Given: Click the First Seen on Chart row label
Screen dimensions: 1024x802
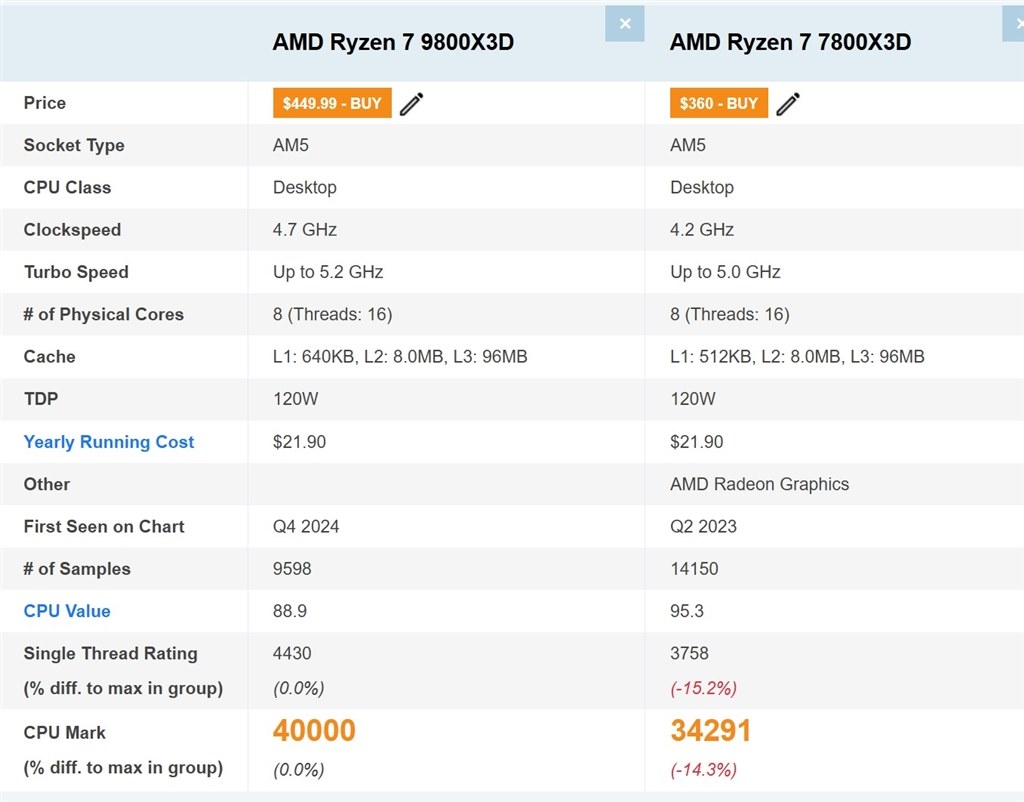Looking at the screenshot, I should click(103, 527).
